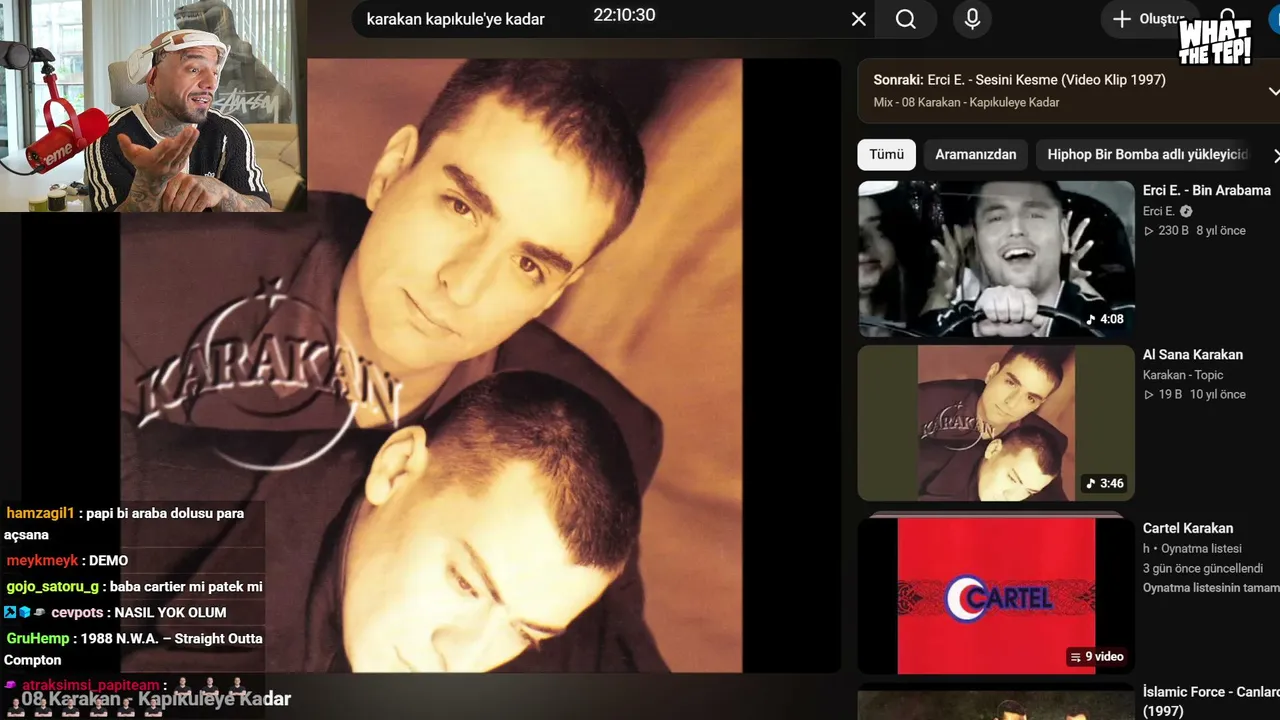1280x720 pixels.
Task: Click the h • Oynatma listesi label
Action: (1192, 549)
